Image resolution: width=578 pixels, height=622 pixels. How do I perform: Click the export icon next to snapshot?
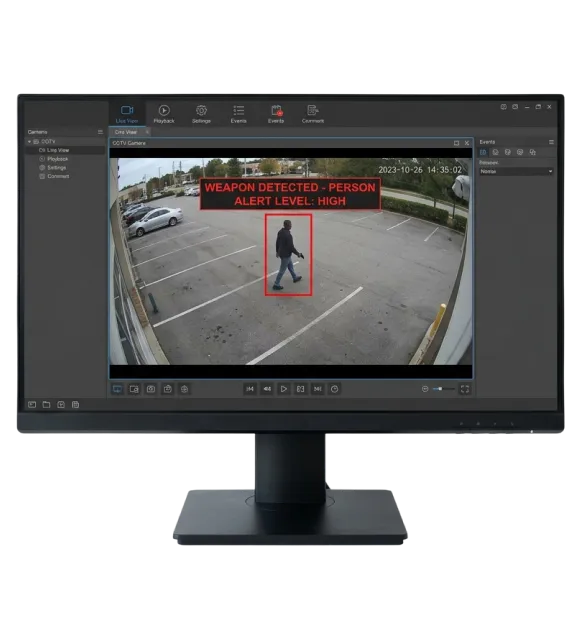pos(167,389)
